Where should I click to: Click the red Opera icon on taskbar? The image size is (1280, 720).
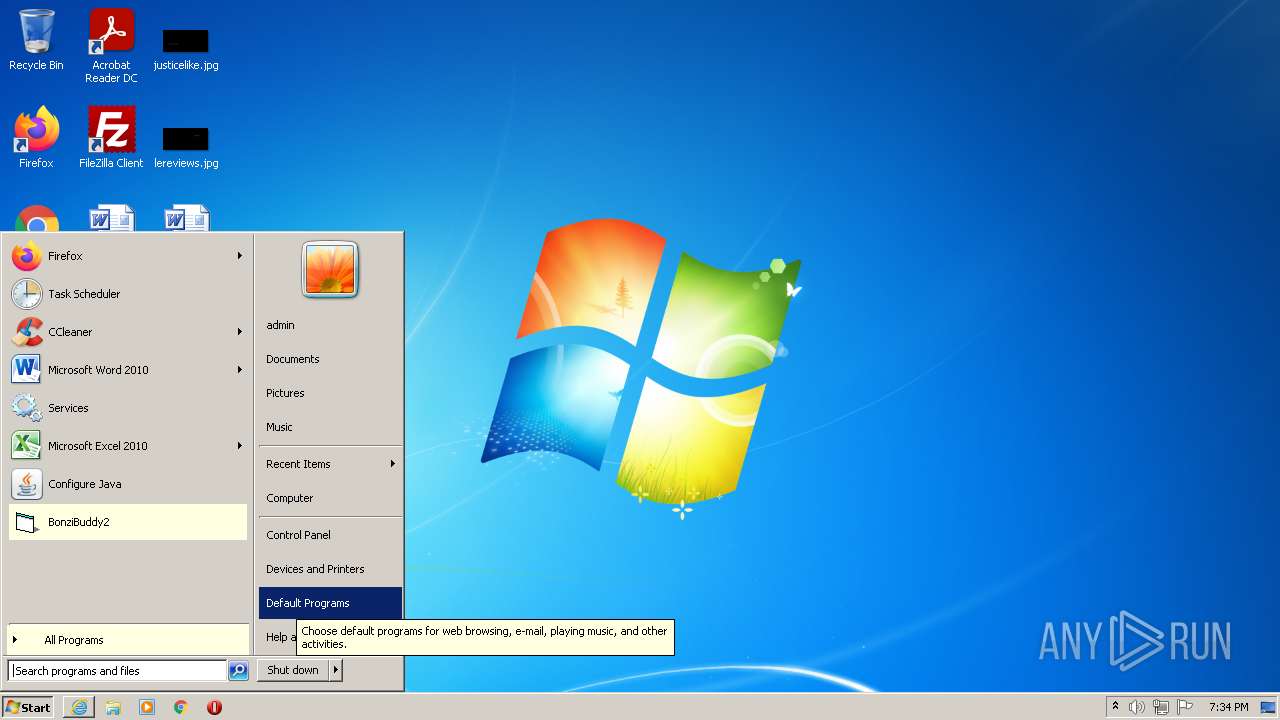[214, 707]
